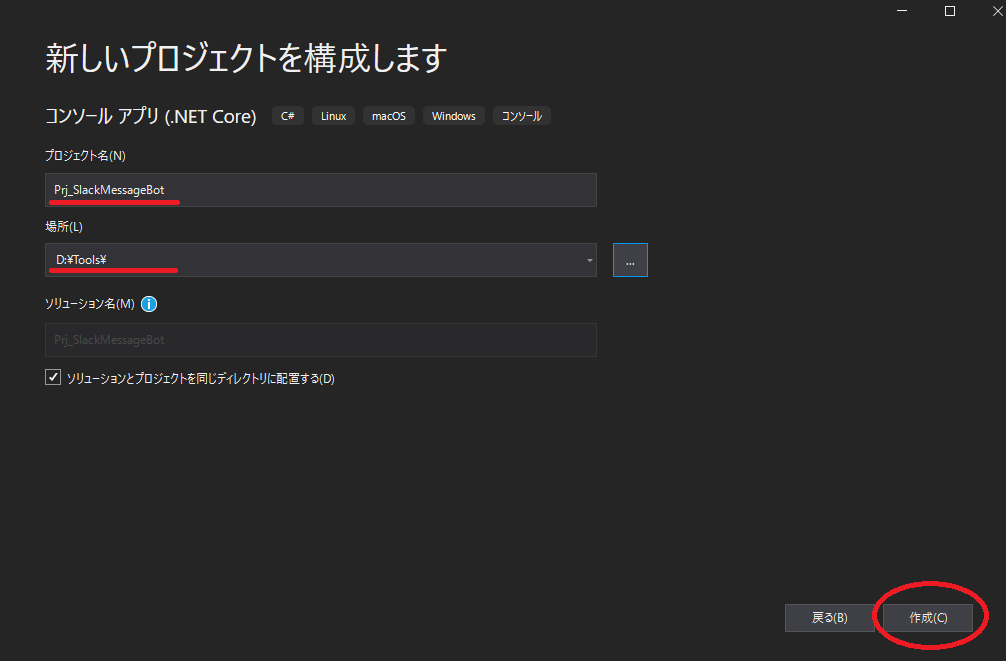Close the dialog window
The image size is (1006, 661).
pyautogui.click(x=998, y=11)
